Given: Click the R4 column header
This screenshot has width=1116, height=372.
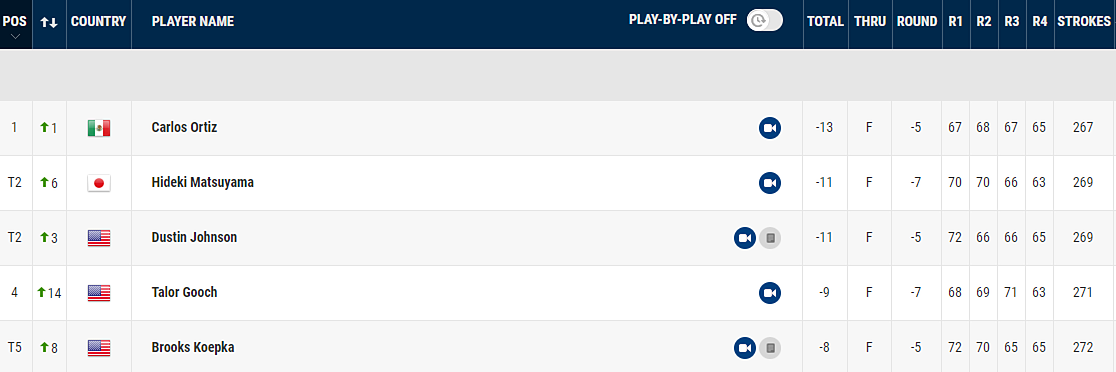Looking at the screenshot, I should click(x=1040, y=21).
